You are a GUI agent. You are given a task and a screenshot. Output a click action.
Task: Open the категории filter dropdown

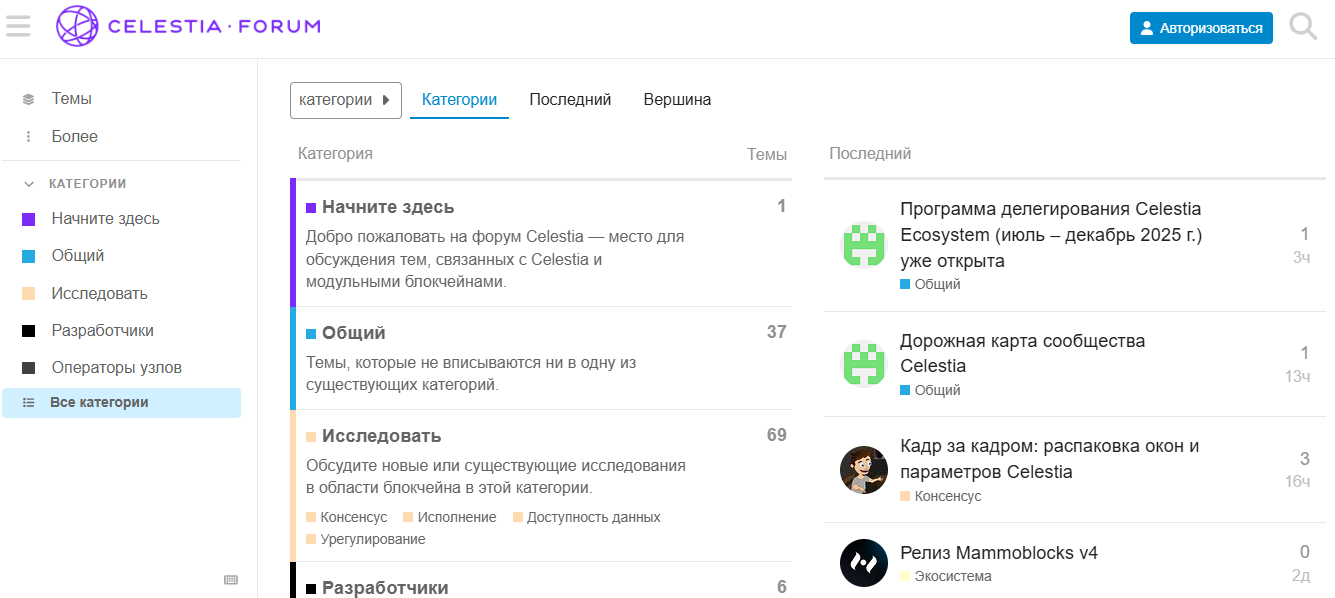346,100
